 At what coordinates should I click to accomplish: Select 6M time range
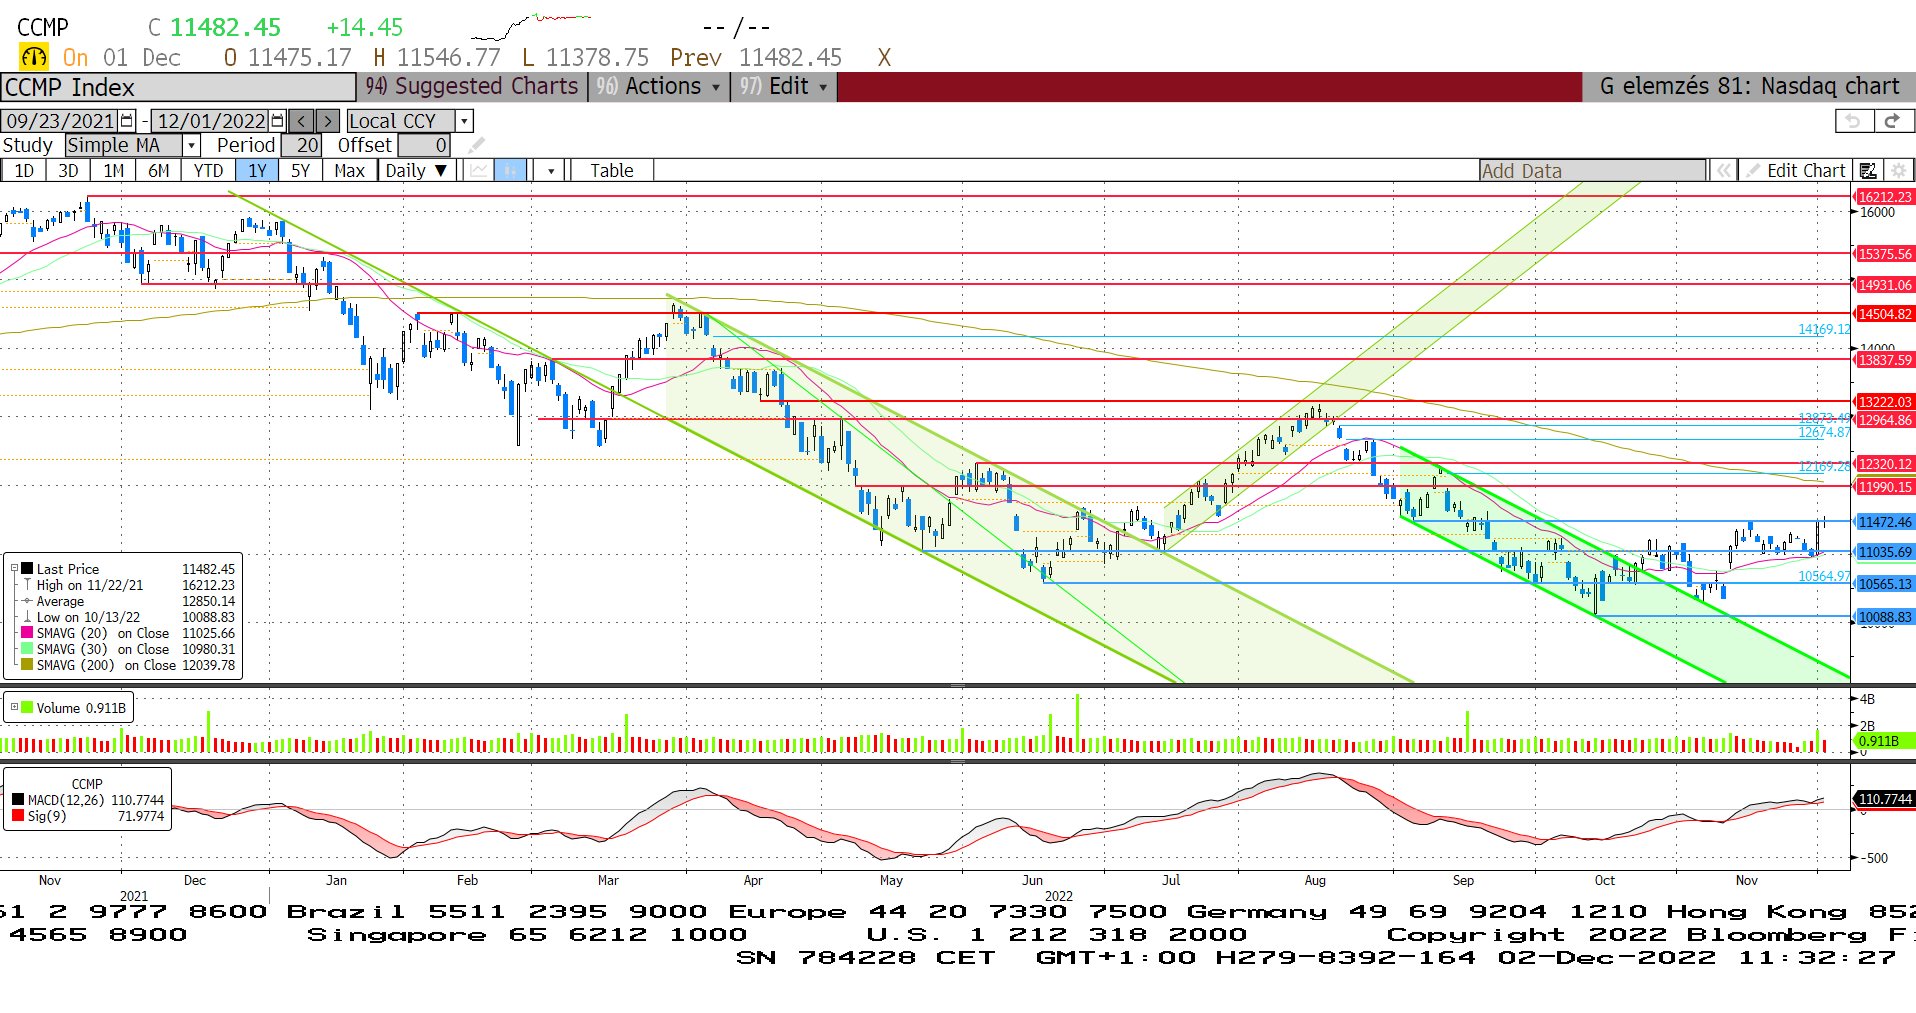click(x=159, y=171)
